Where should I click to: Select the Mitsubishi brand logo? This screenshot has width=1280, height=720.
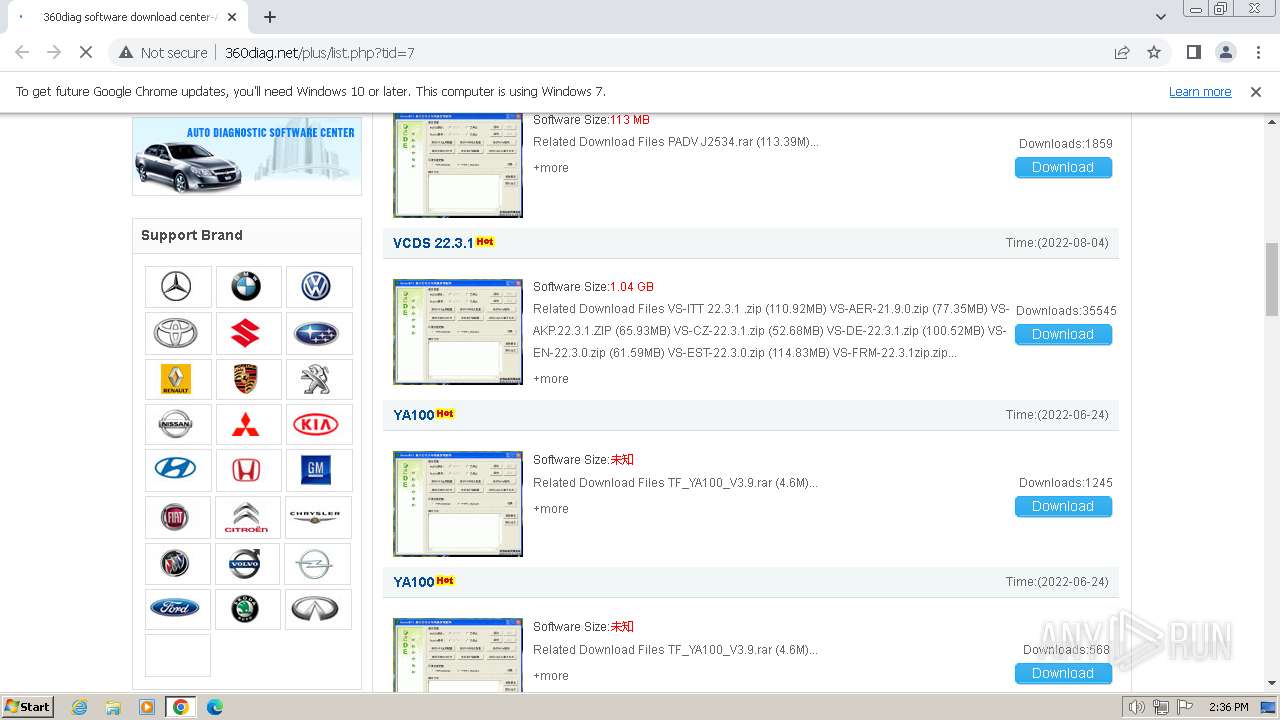click(x=247, y=425)
